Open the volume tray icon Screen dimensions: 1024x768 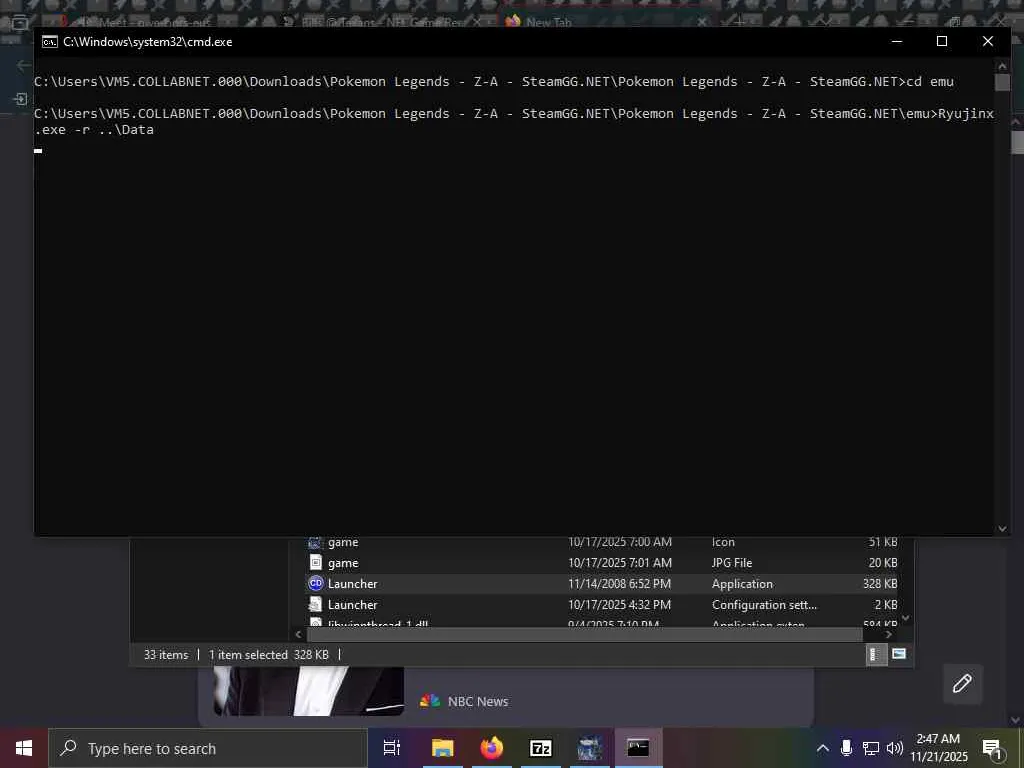click(x=895, y=748)
